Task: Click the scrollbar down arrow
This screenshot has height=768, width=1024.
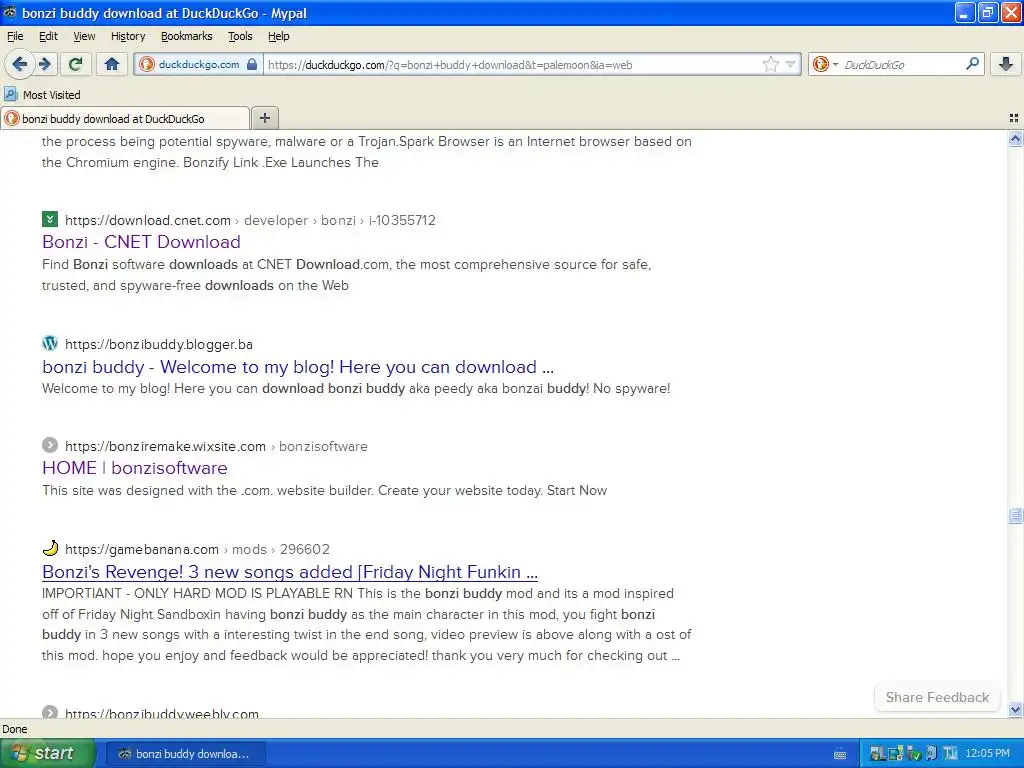Action: click(1015, 709)
